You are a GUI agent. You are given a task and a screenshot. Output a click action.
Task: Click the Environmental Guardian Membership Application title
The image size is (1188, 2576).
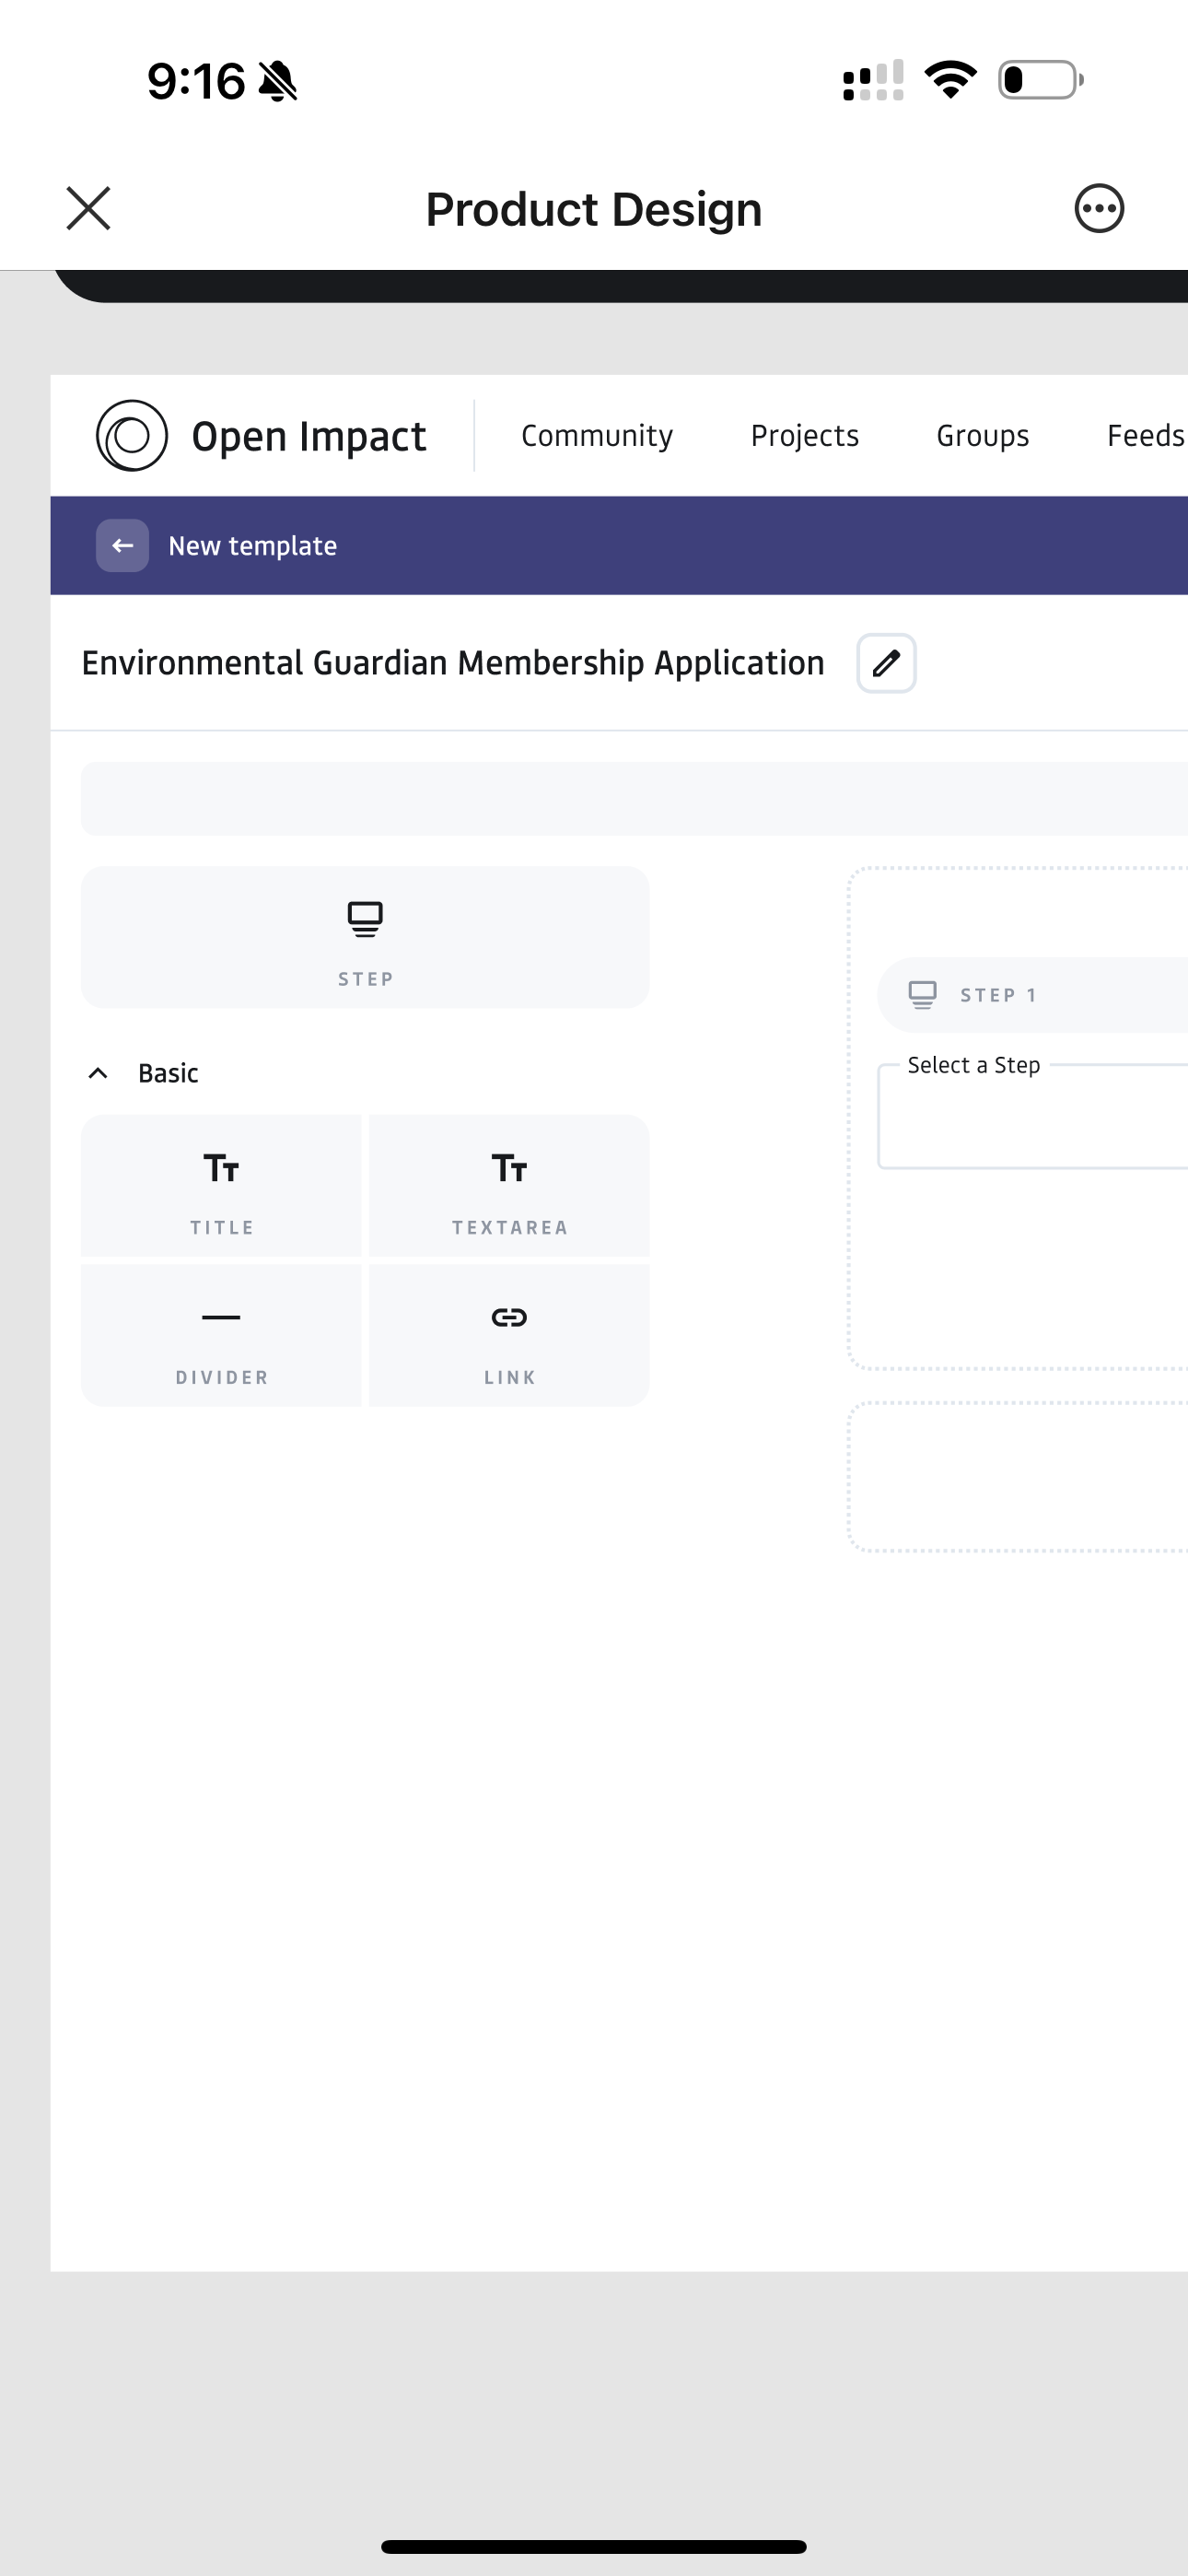(453, 662)
